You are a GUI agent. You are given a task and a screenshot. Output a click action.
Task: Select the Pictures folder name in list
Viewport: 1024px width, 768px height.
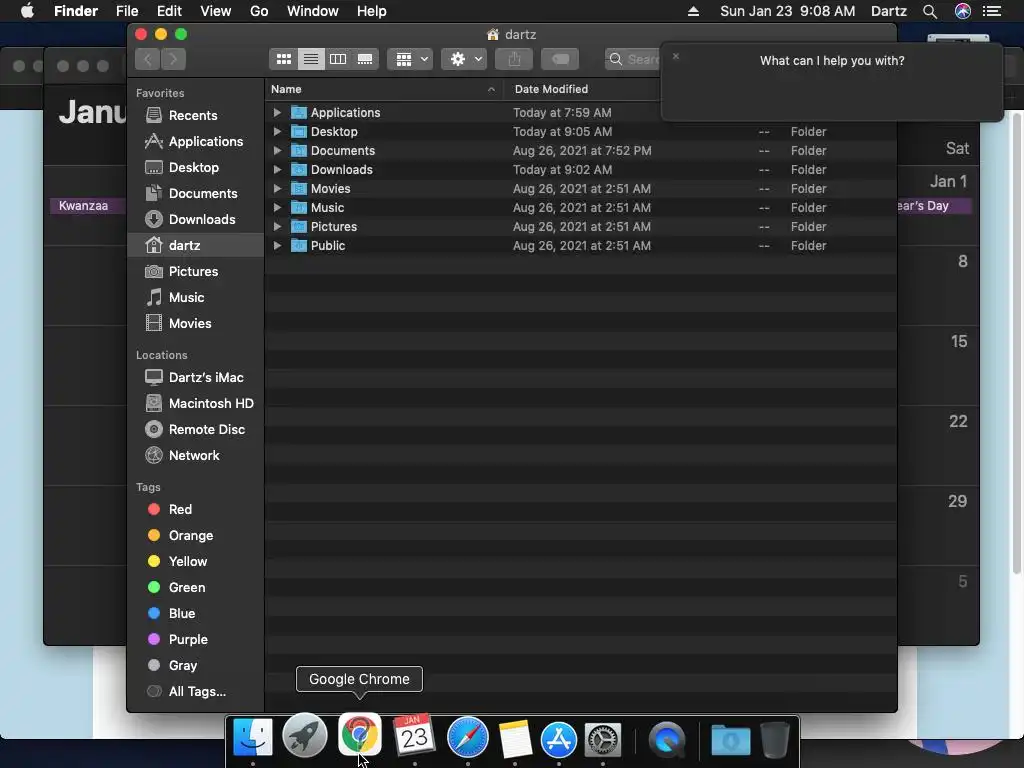334,227
